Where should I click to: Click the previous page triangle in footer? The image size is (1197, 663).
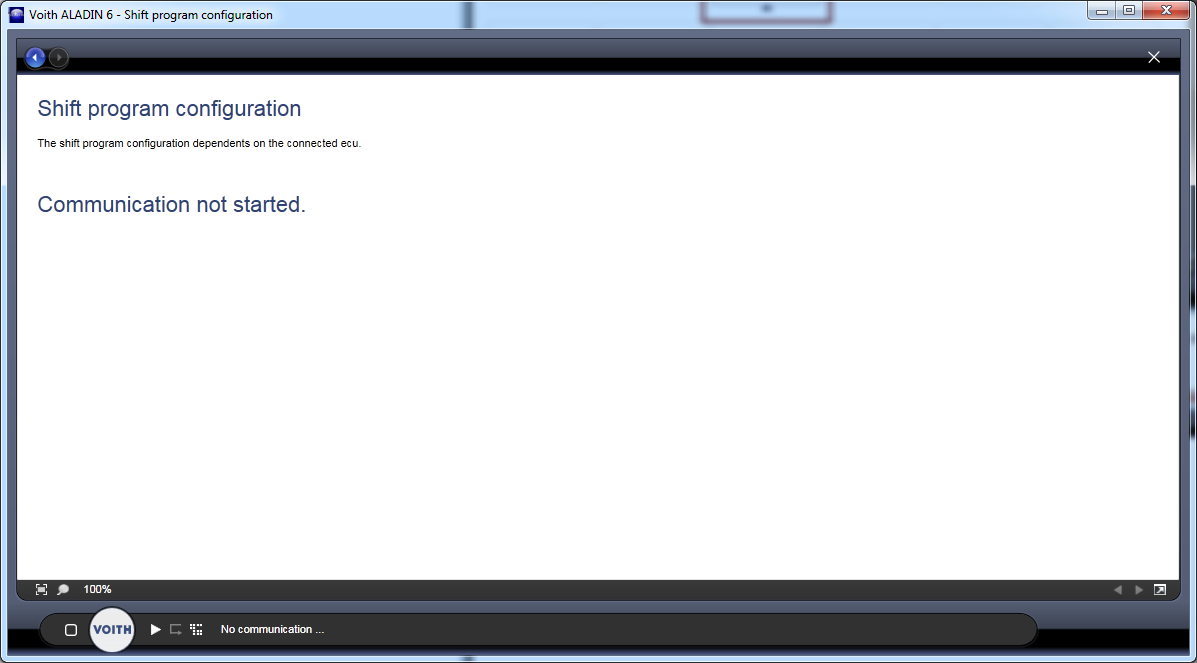click(x=1118, y=590)
